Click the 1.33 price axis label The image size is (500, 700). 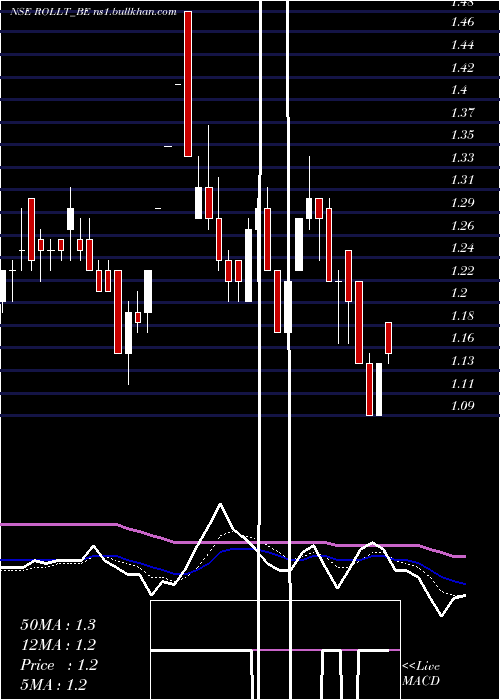[x=462, y=157]
